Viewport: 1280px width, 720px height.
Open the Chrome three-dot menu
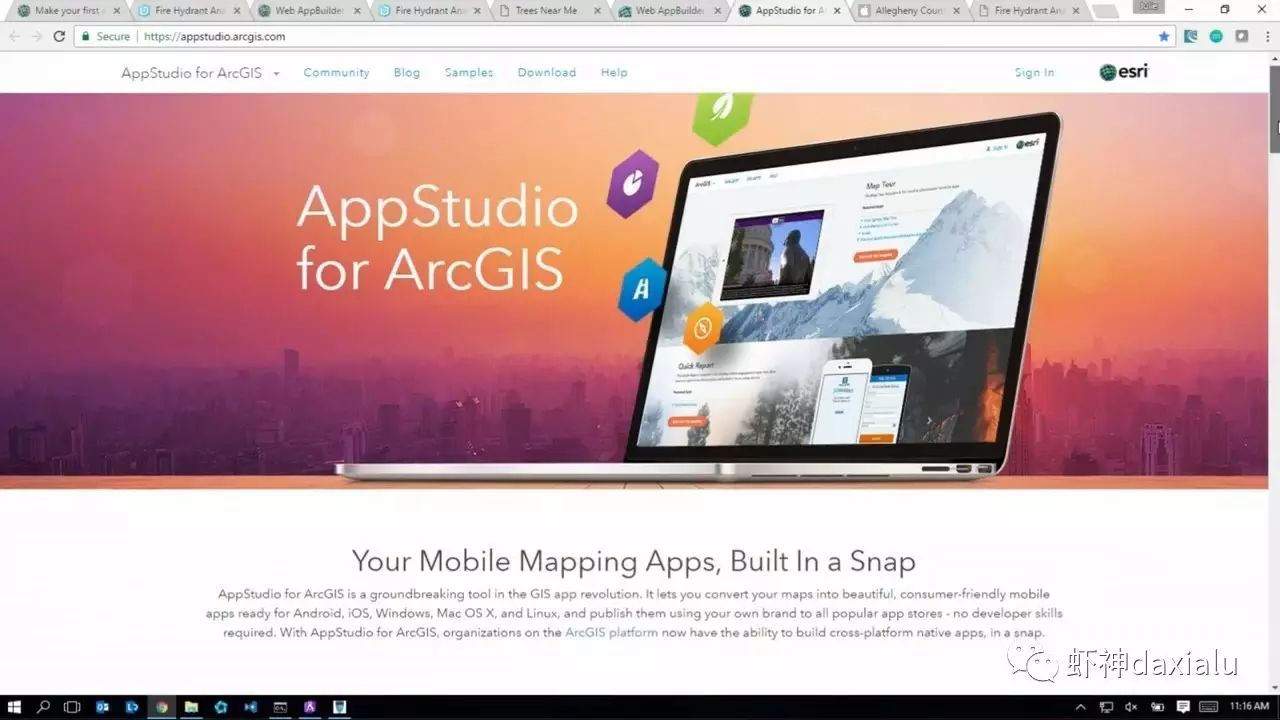(x=1266, y=36)
